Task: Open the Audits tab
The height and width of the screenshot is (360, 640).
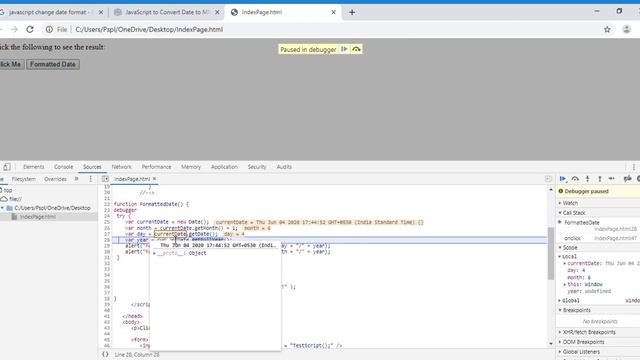Action: [x=284, y=167]
